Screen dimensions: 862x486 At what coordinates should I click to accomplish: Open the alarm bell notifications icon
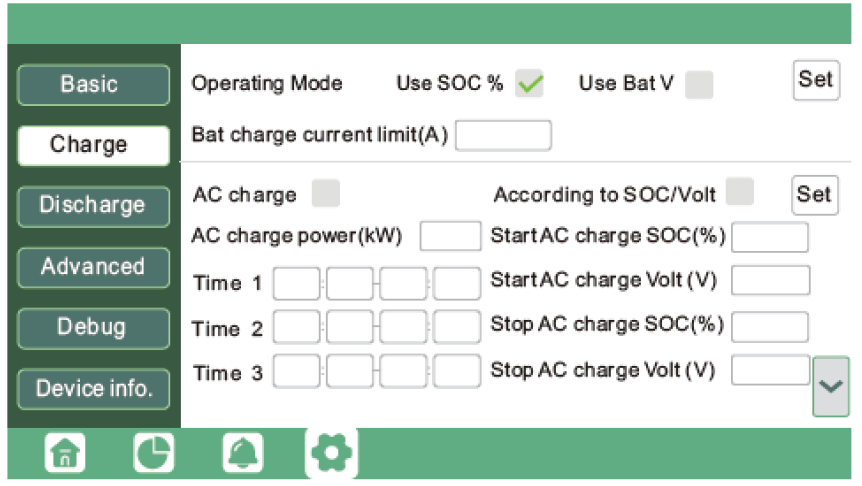[242, 455]
